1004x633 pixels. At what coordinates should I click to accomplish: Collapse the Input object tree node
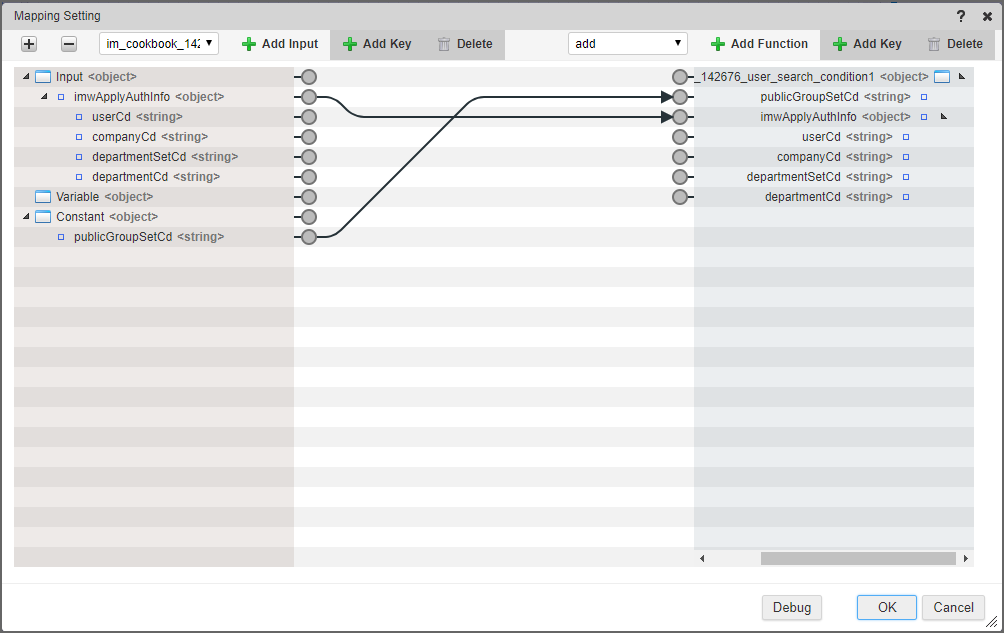[26, 77]
